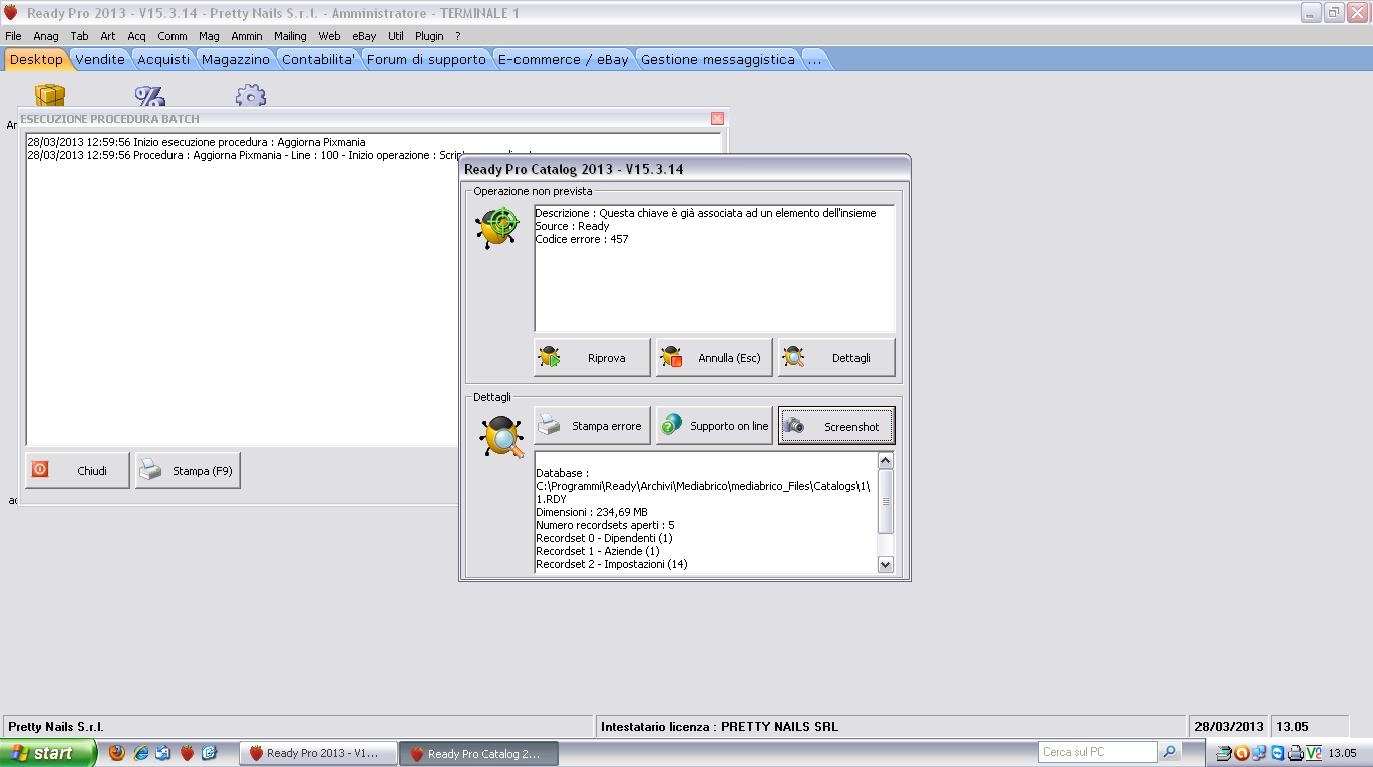Switch to Ready Pro 2013 taskbar button
Viewport: 1373px width, 767px height.
pyautogui.click(x=317, y=753)
